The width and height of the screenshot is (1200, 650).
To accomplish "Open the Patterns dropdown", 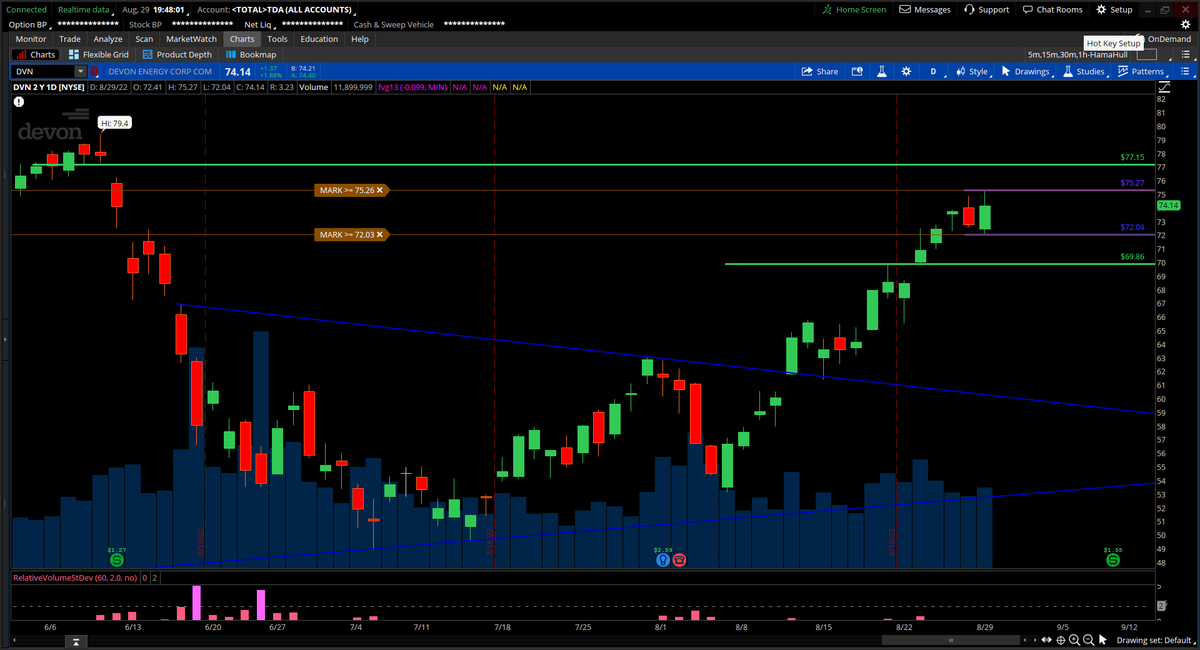I will [1143, 71].
